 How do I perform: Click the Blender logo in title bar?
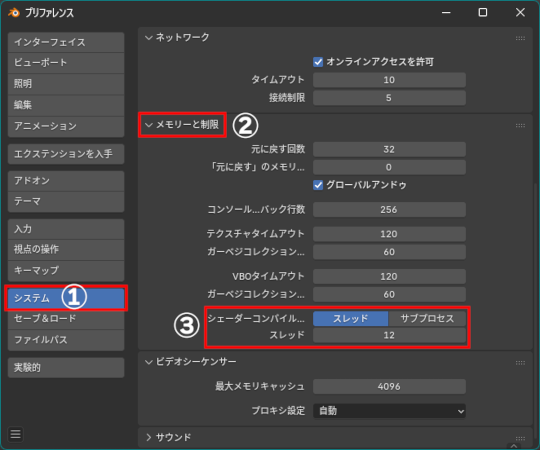pyautogui.click(x=14, y=13)
